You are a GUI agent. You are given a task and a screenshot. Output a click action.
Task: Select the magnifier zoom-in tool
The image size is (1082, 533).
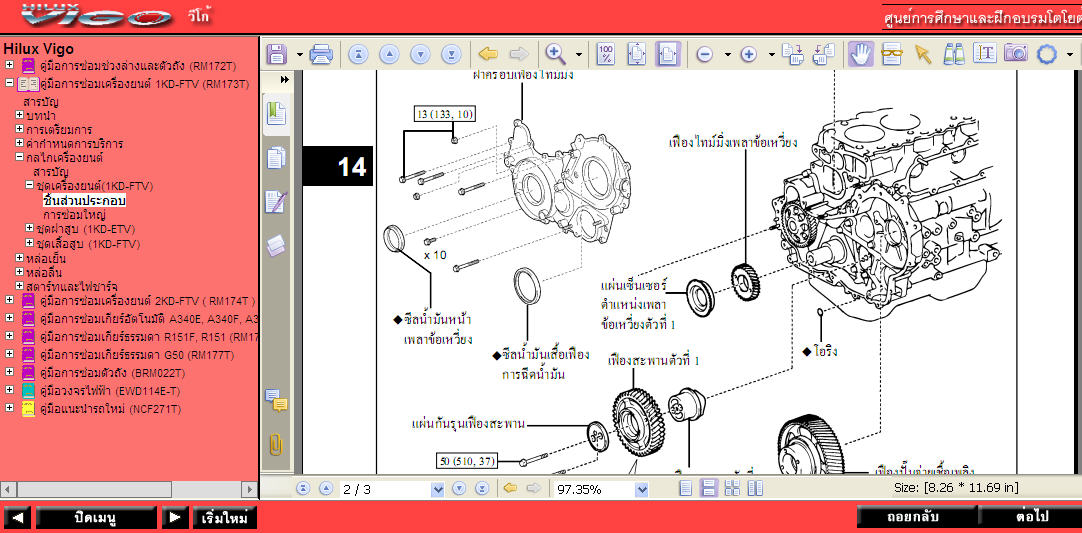click(556, 54)
